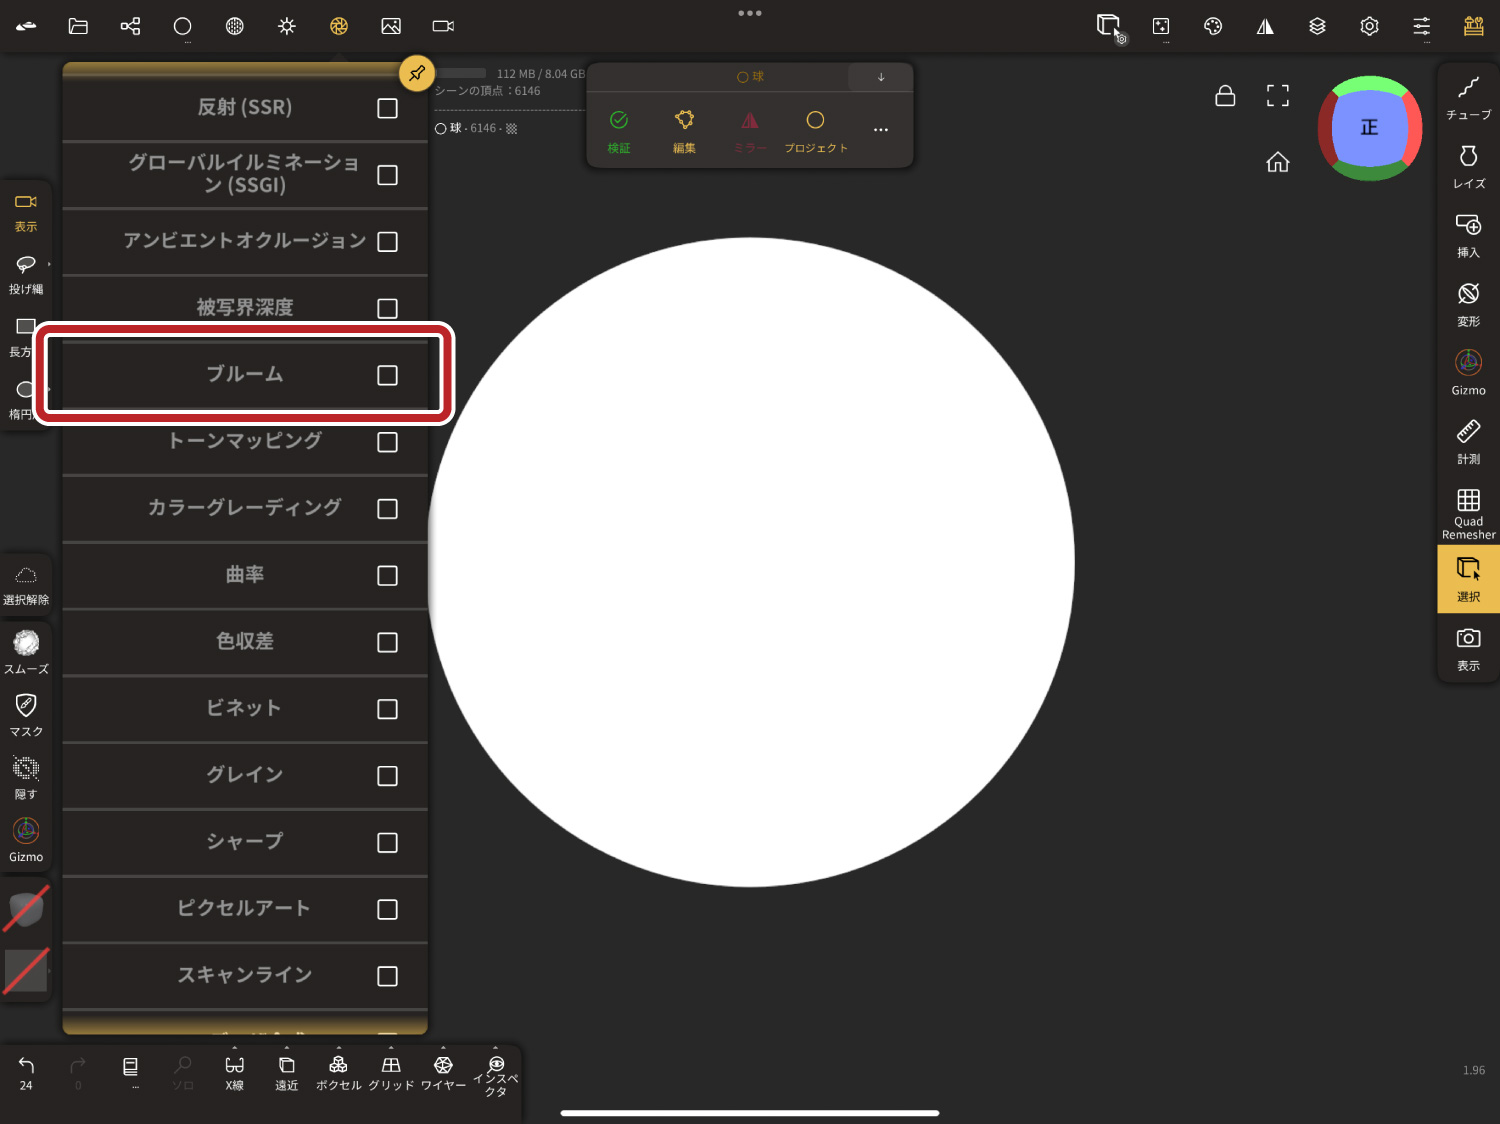Click the front (正) face of view cube
The image size is (1500, 1124).
[1369, 128]
